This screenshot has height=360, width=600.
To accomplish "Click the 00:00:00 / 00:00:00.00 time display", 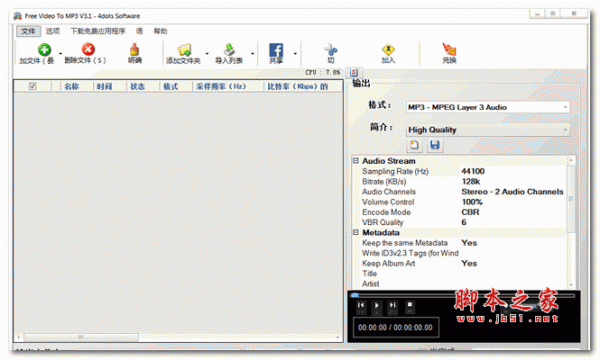I will [x=396, y=327].
